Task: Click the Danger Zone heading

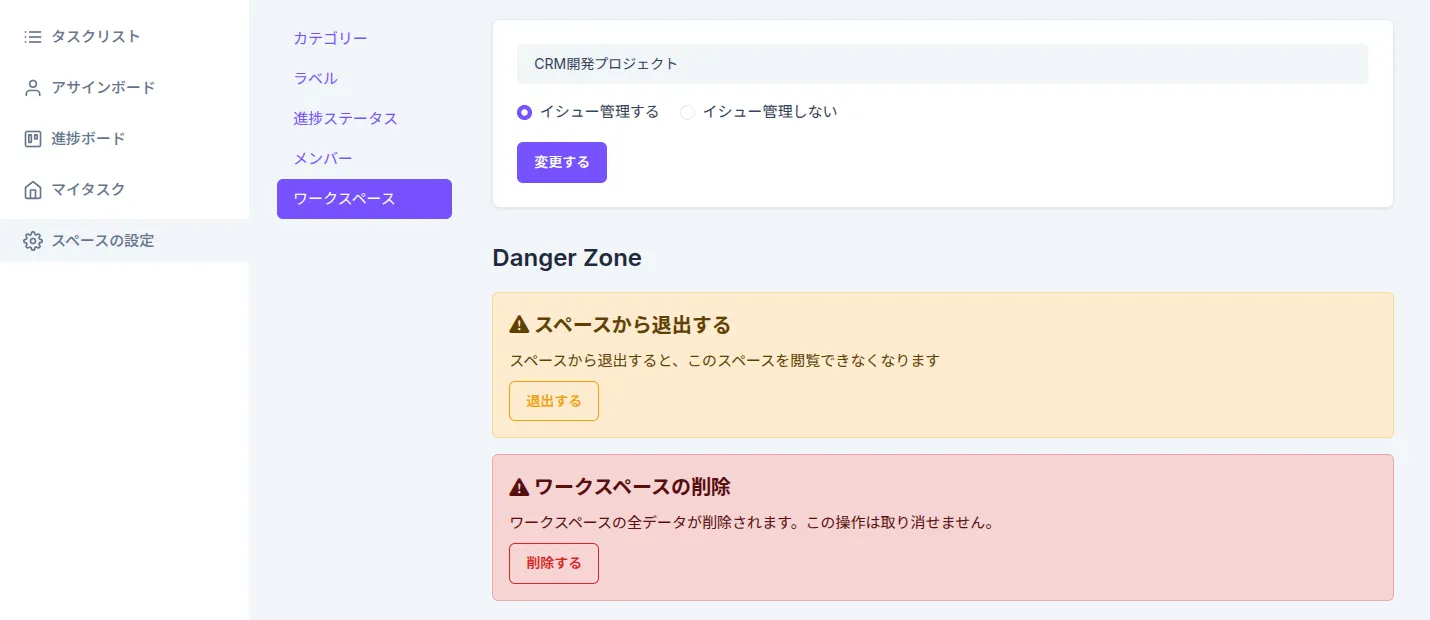Action: coord(566,258)
